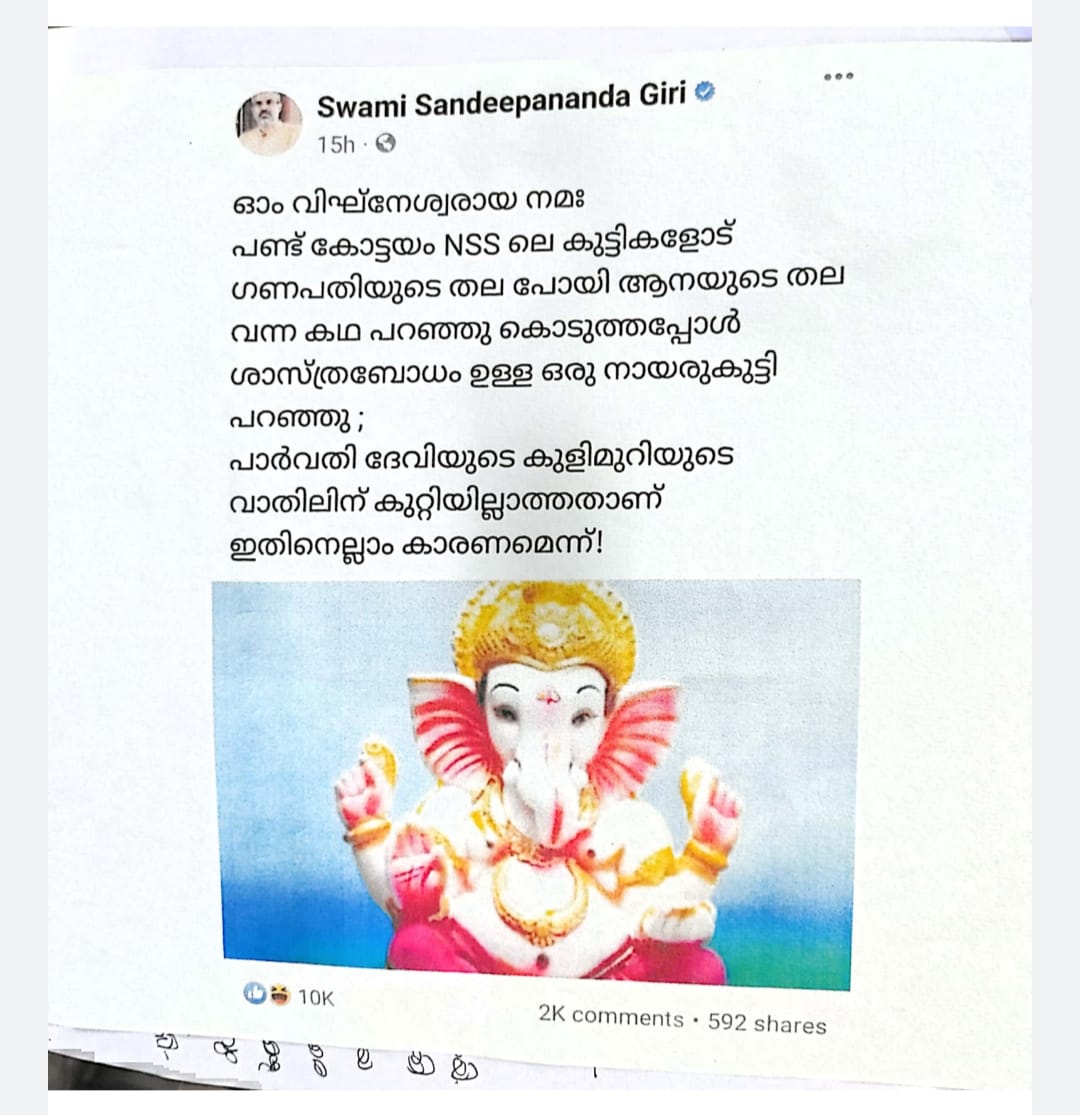Click the 15h post timestamp
This screenshot has height=1115, width=1080.
tap(336, 145)
